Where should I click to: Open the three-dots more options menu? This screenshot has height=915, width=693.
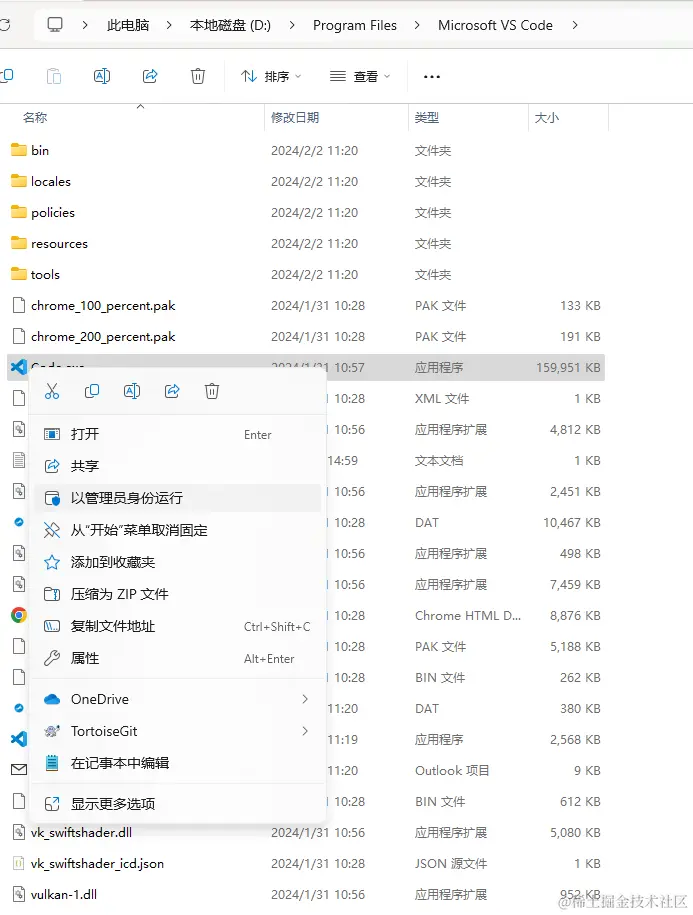[x=432, y=76]
